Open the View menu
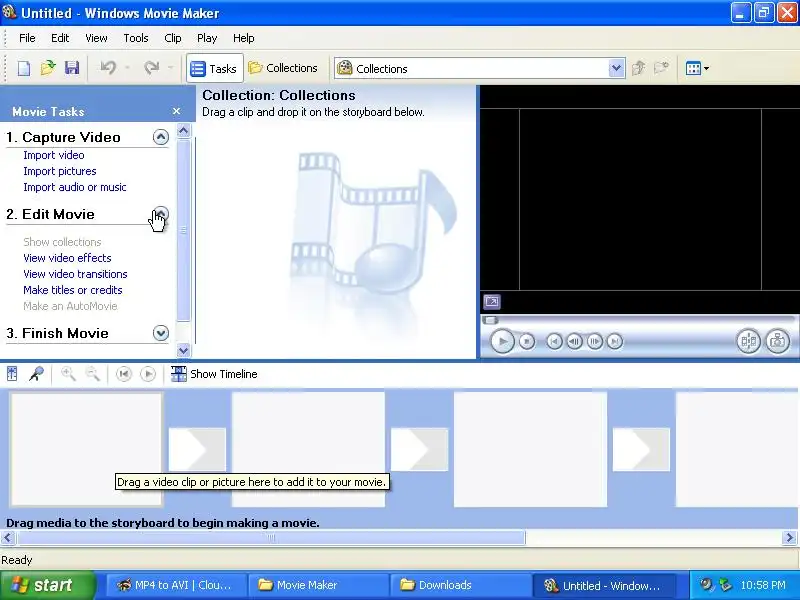This screenshot has width=800, height=600. 96,38
